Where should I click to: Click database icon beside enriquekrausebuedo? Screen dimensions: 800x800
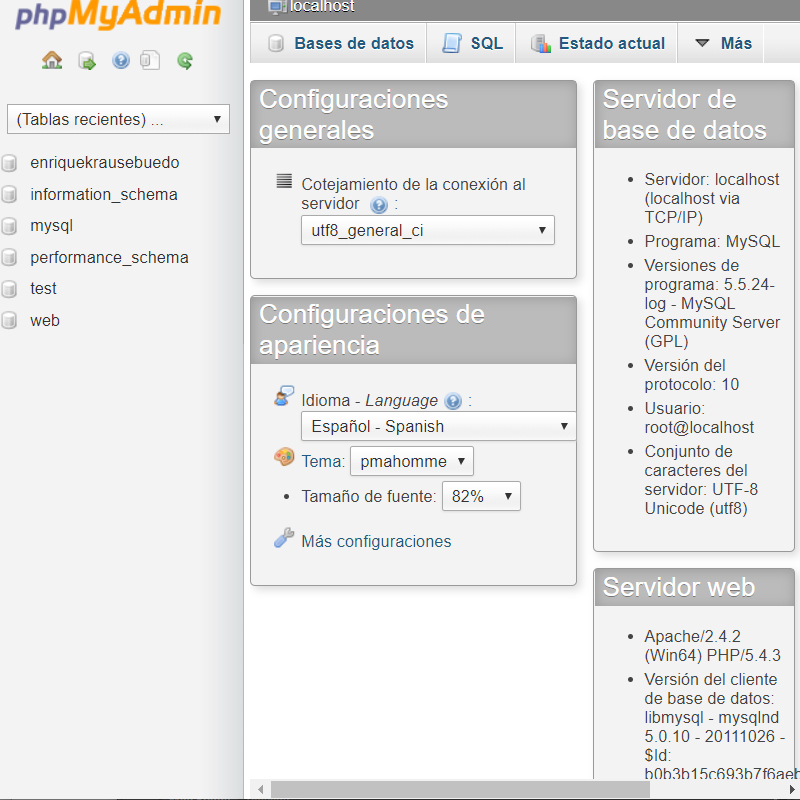(9, 163)
